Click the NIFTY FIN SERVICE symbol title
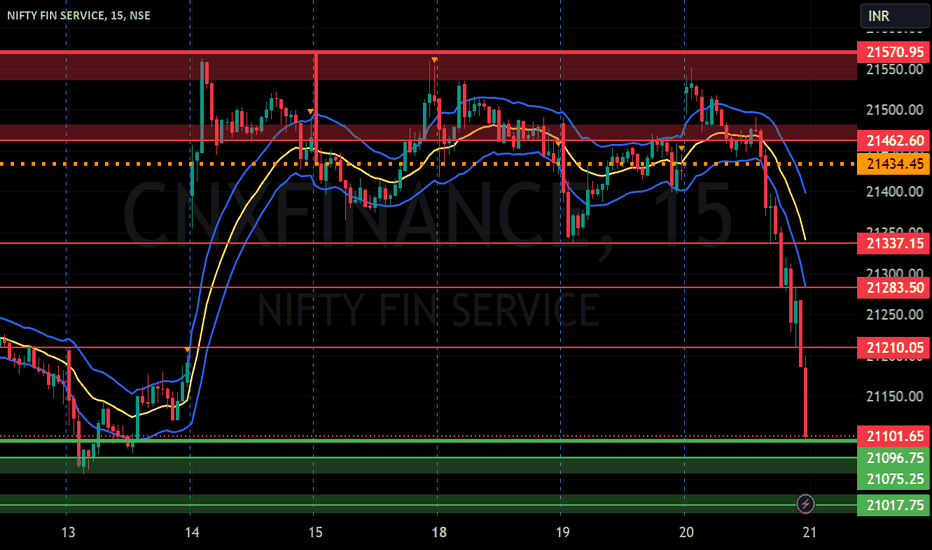The image size is (932, 550). pos(78,15)
